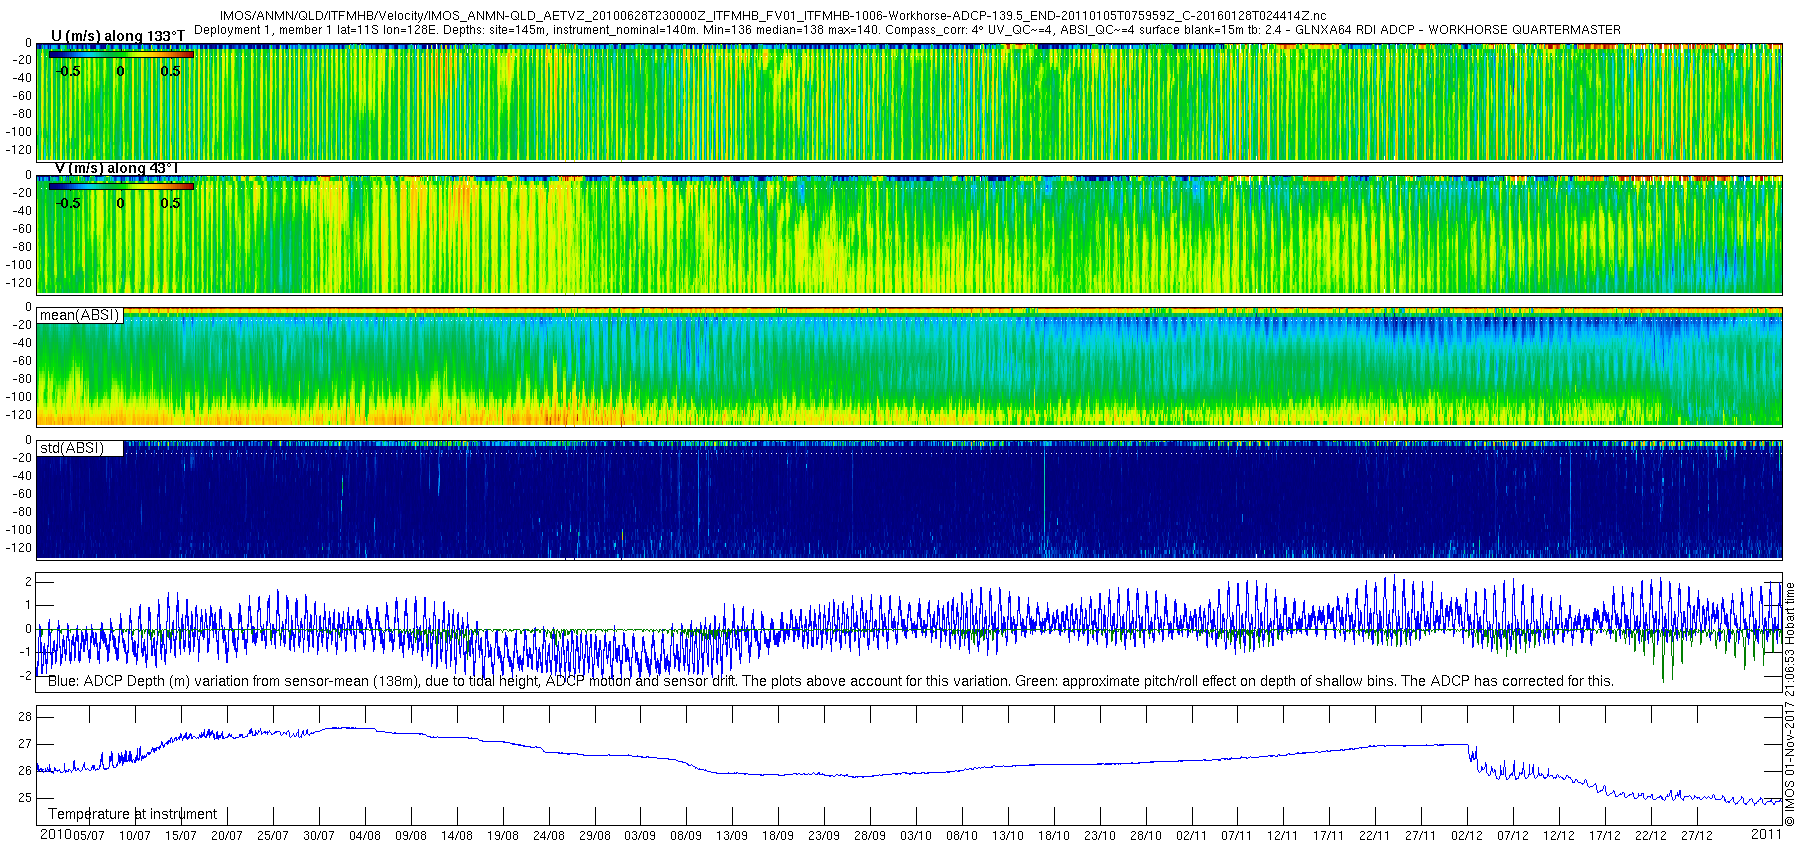
Task: Click the '-120' depth tick of U panel
Action: pyautogui.click(x=19, y=150)
